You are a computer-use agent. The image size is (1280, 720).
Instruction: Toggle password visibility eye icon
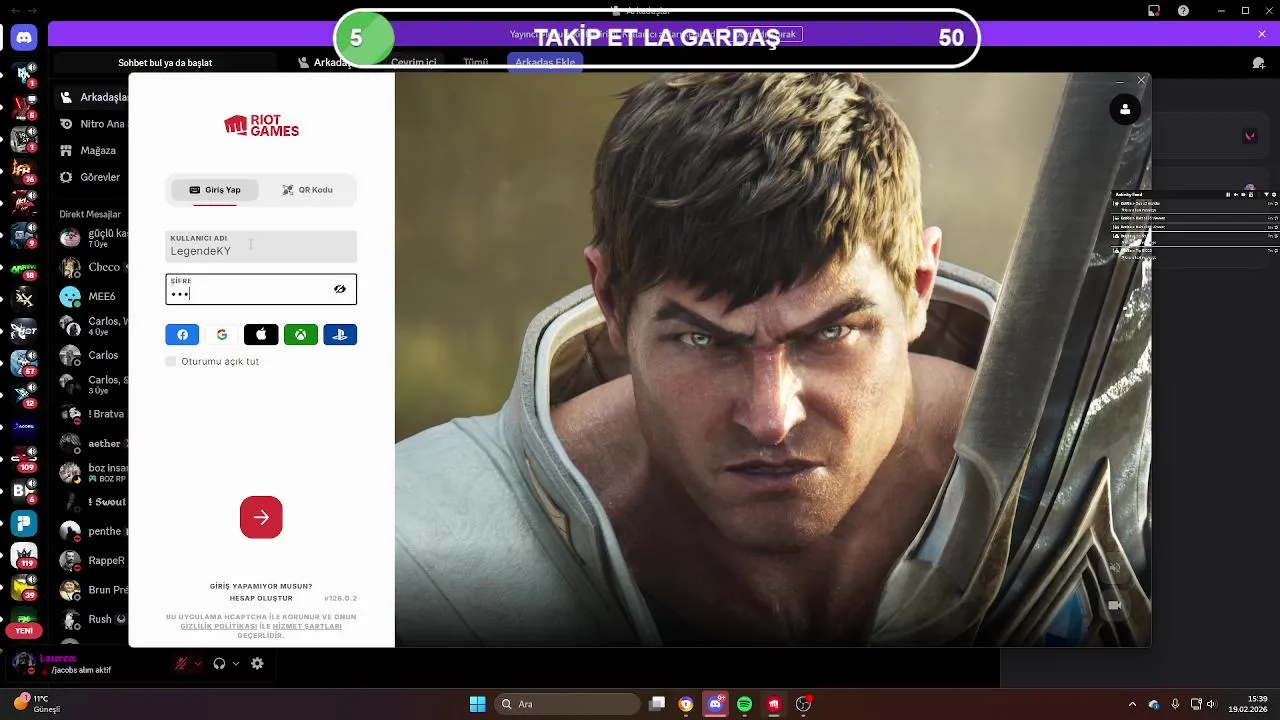340,289
